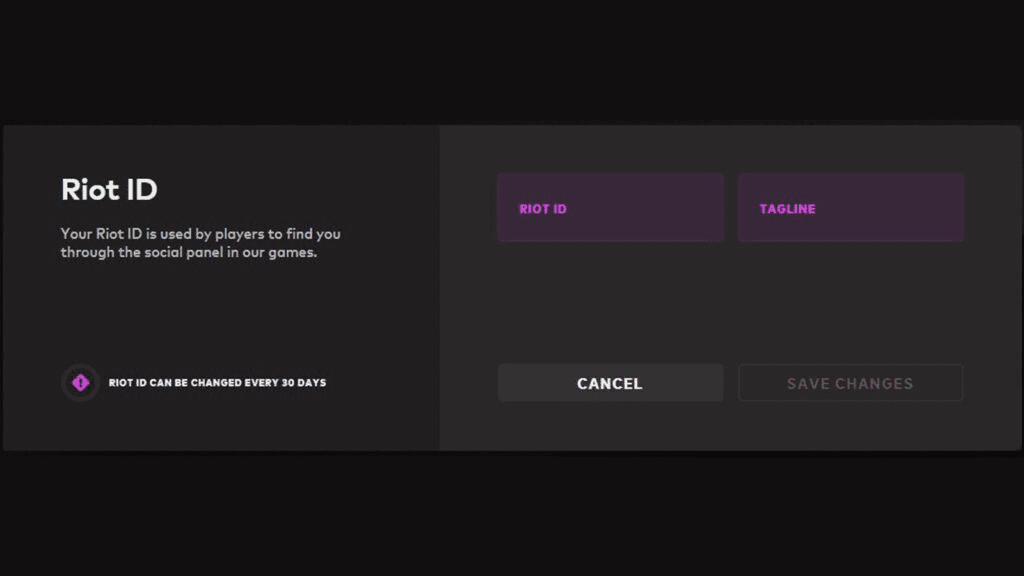Click the 'Your Riot ID is used' description line
1024x576 pixels.
200,234
